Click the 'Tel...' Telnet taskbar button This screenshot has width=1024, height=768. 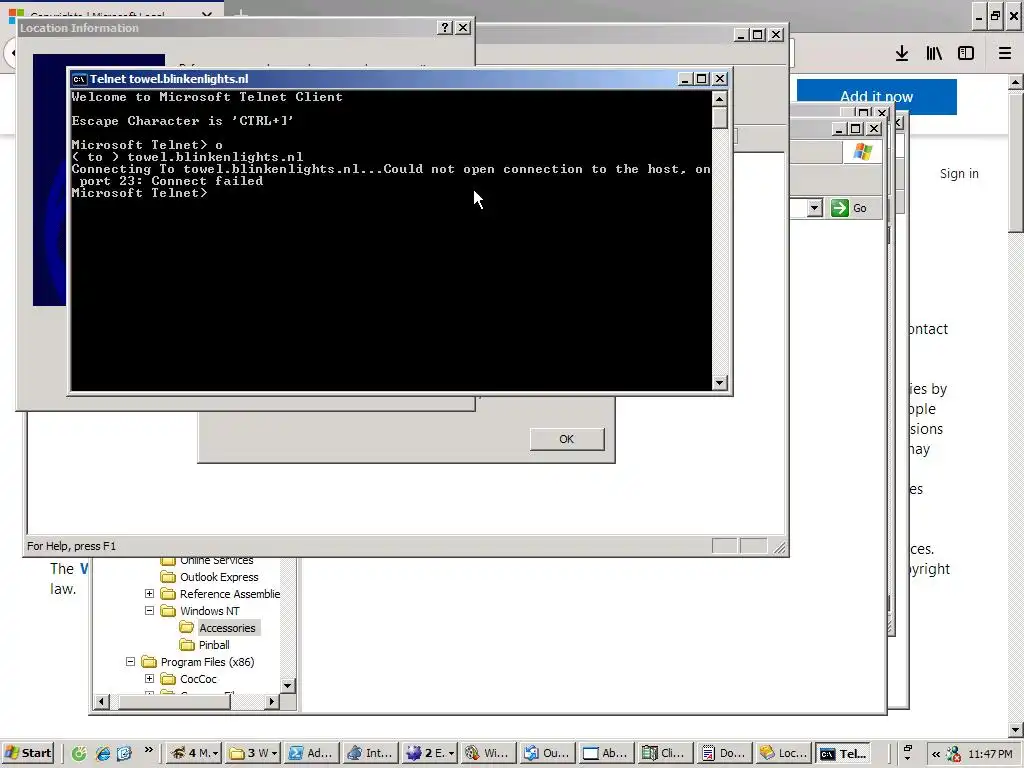(843, 753)
